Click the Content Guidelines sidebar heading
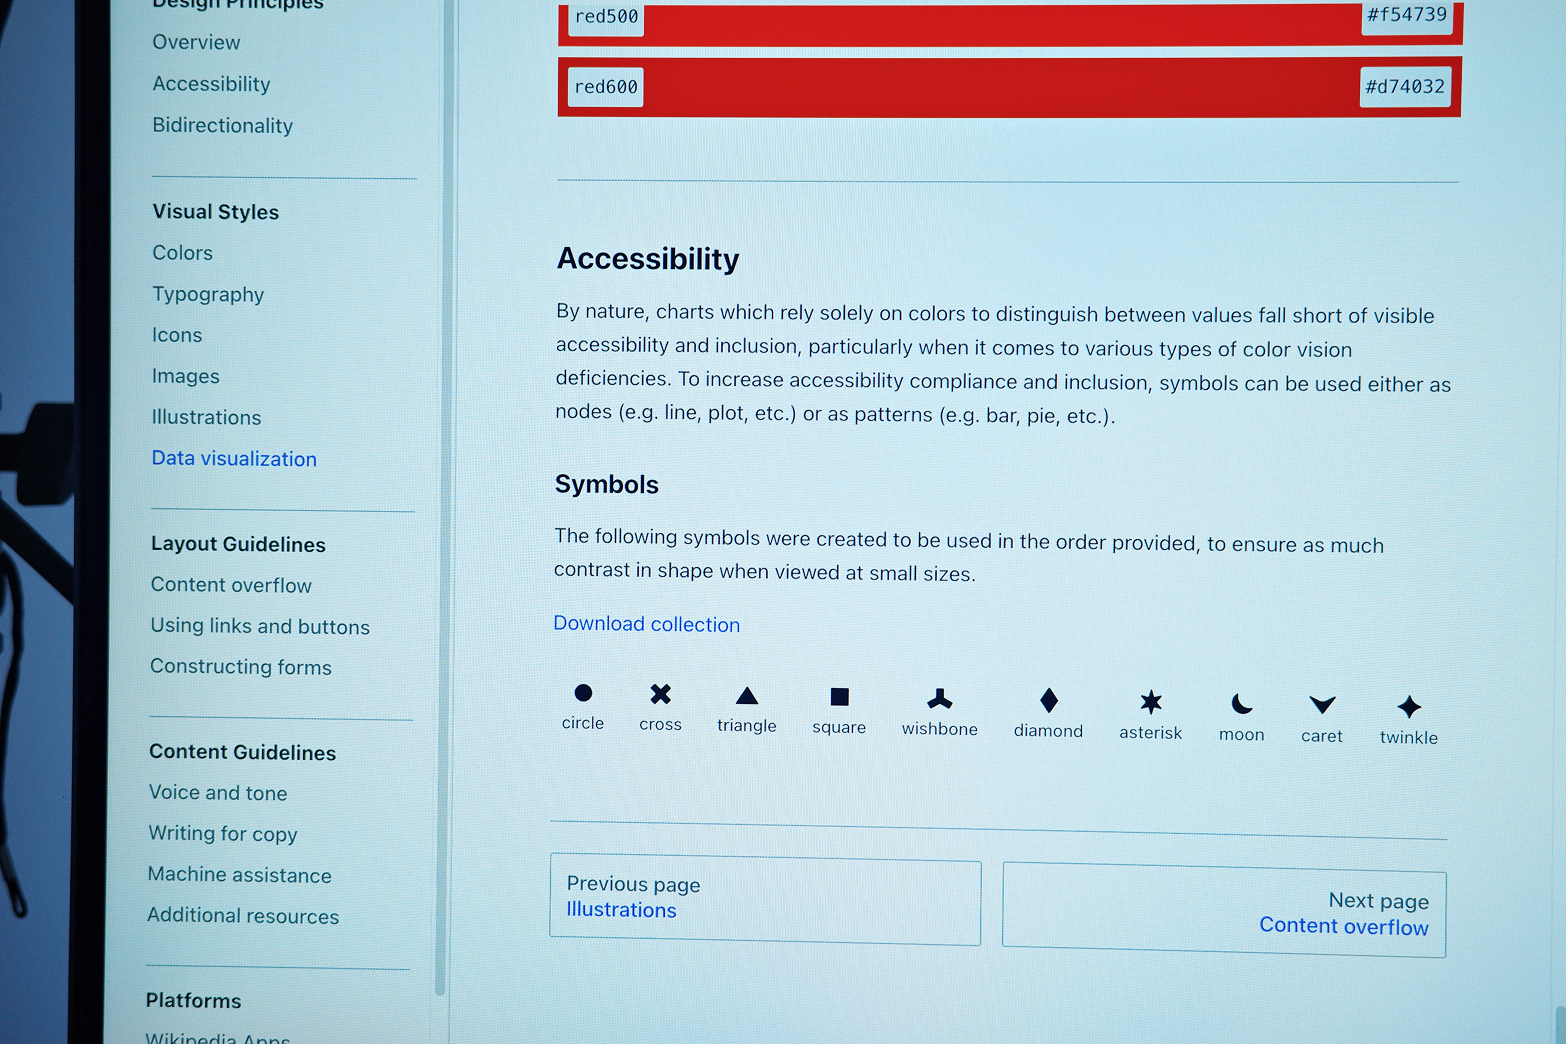 [242, 752]
